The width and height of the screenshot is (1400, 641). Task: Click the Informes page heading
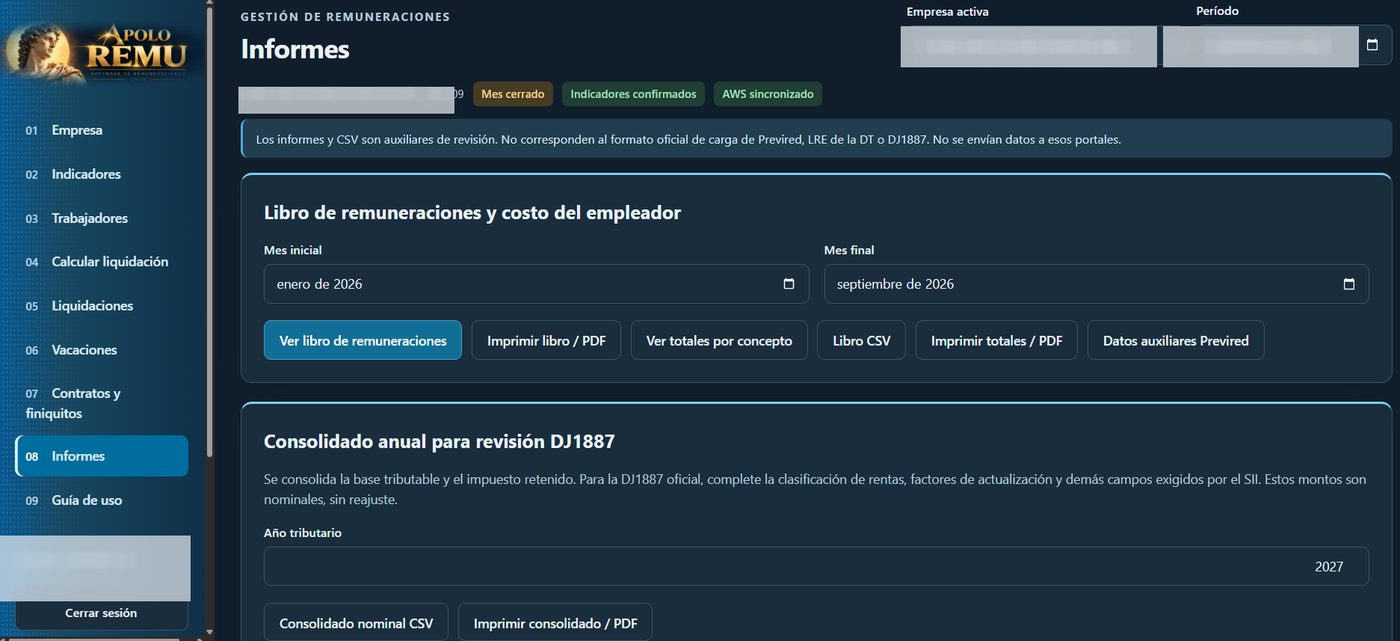pos(295,48)
